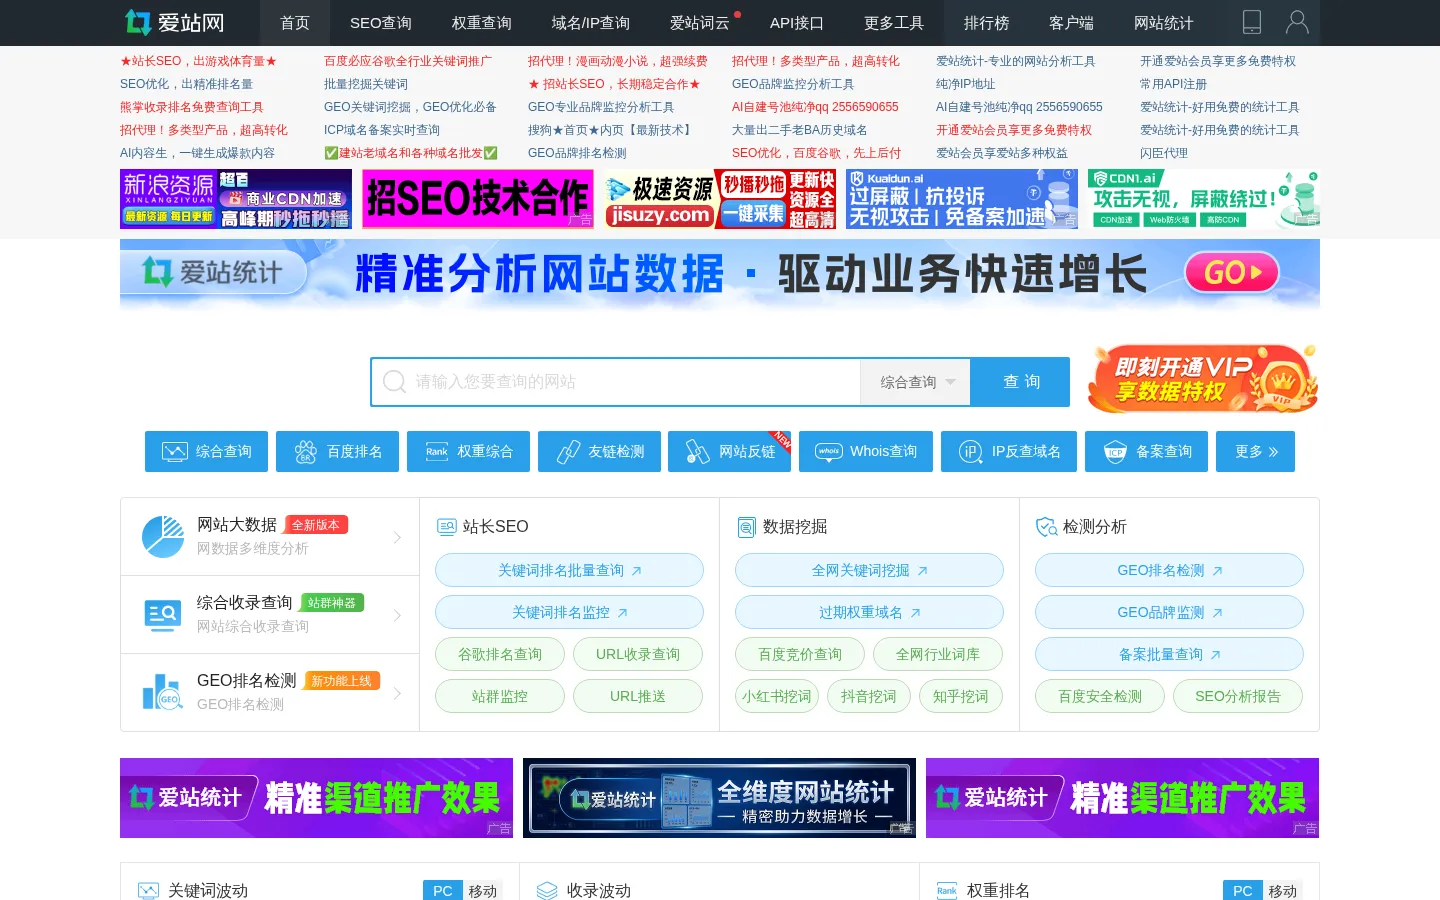The width and height of the screenshot is (1440, 900).
Task: Click the 即刻开通VIP promo badge
Action: click(1203, 379)
